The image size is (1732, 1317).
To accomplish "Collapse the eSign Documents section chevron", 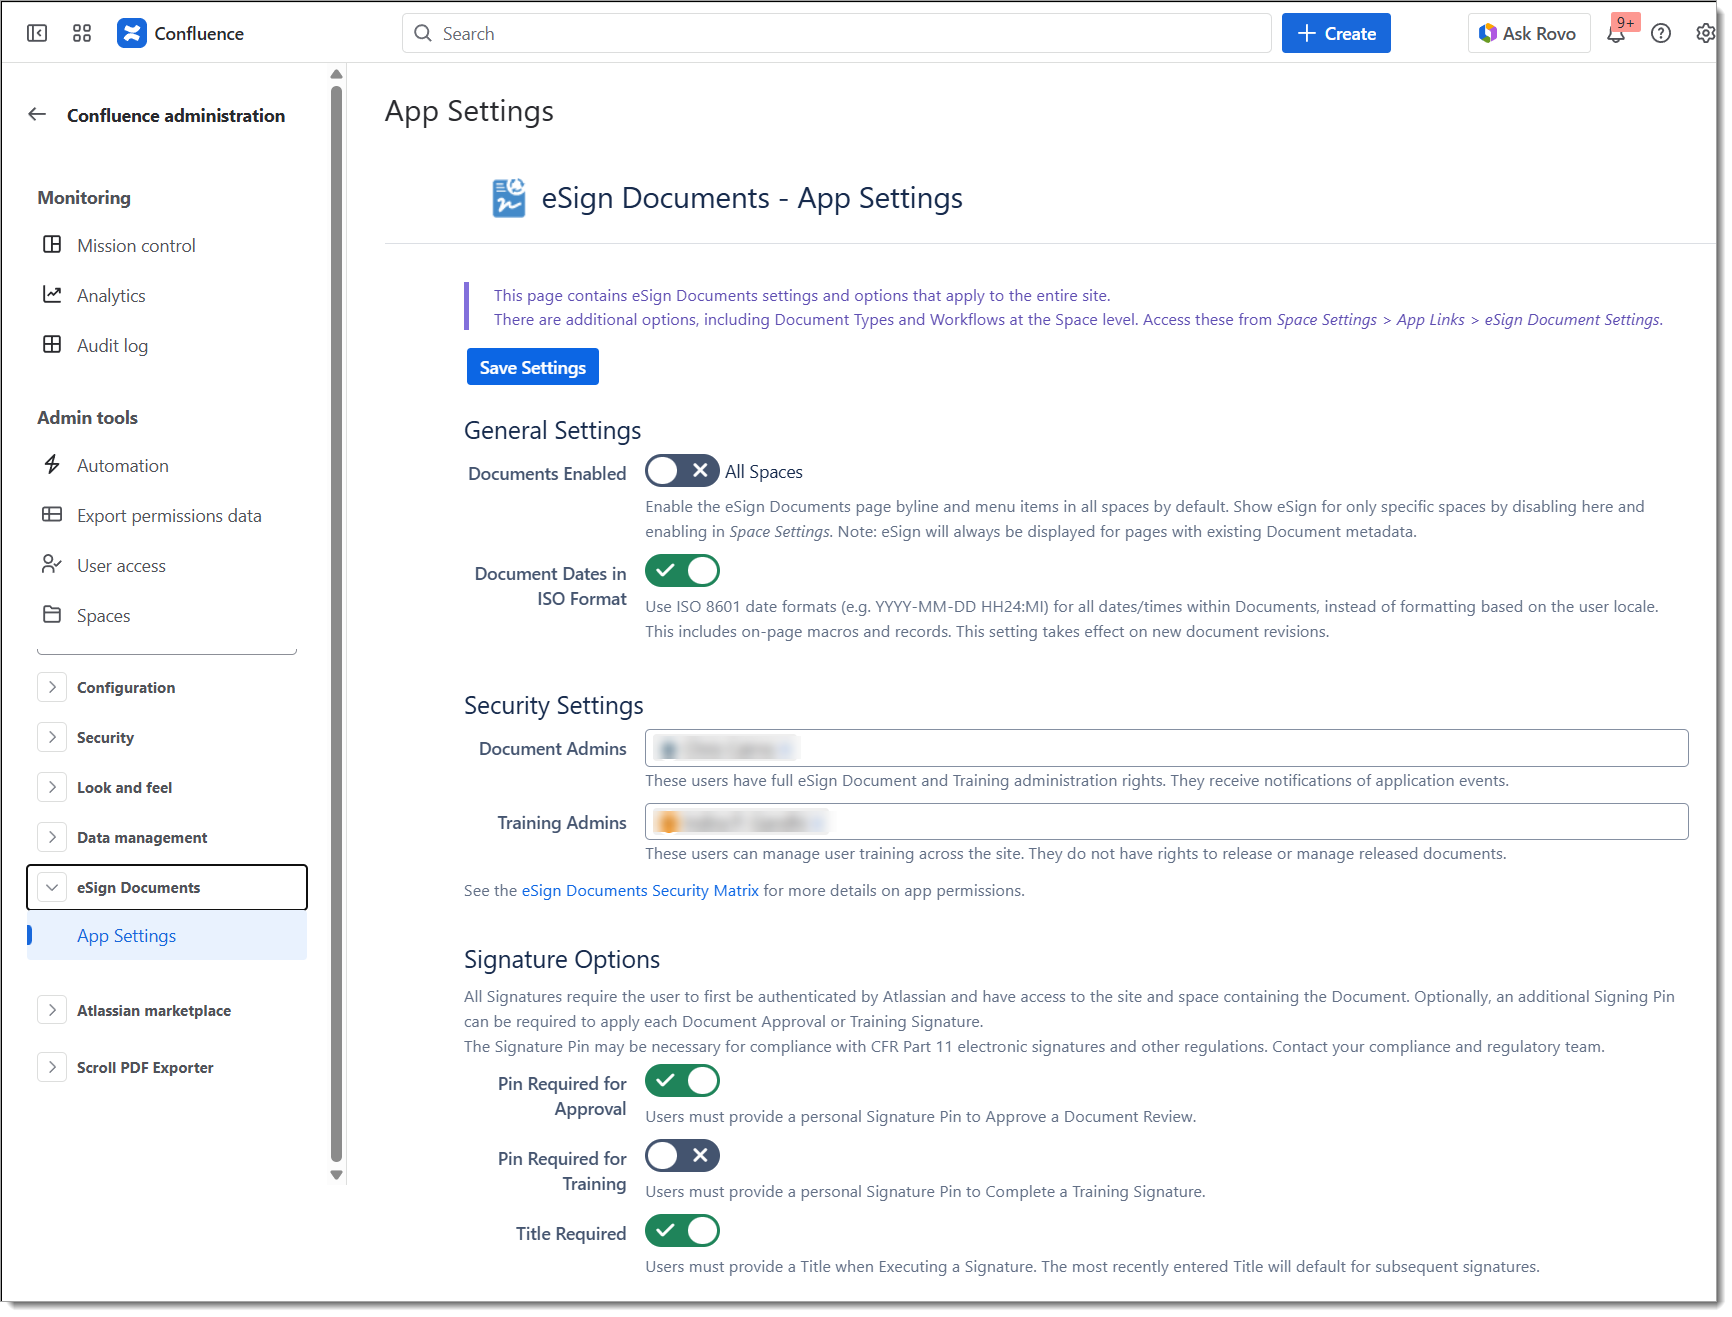I will pos(52,888).
